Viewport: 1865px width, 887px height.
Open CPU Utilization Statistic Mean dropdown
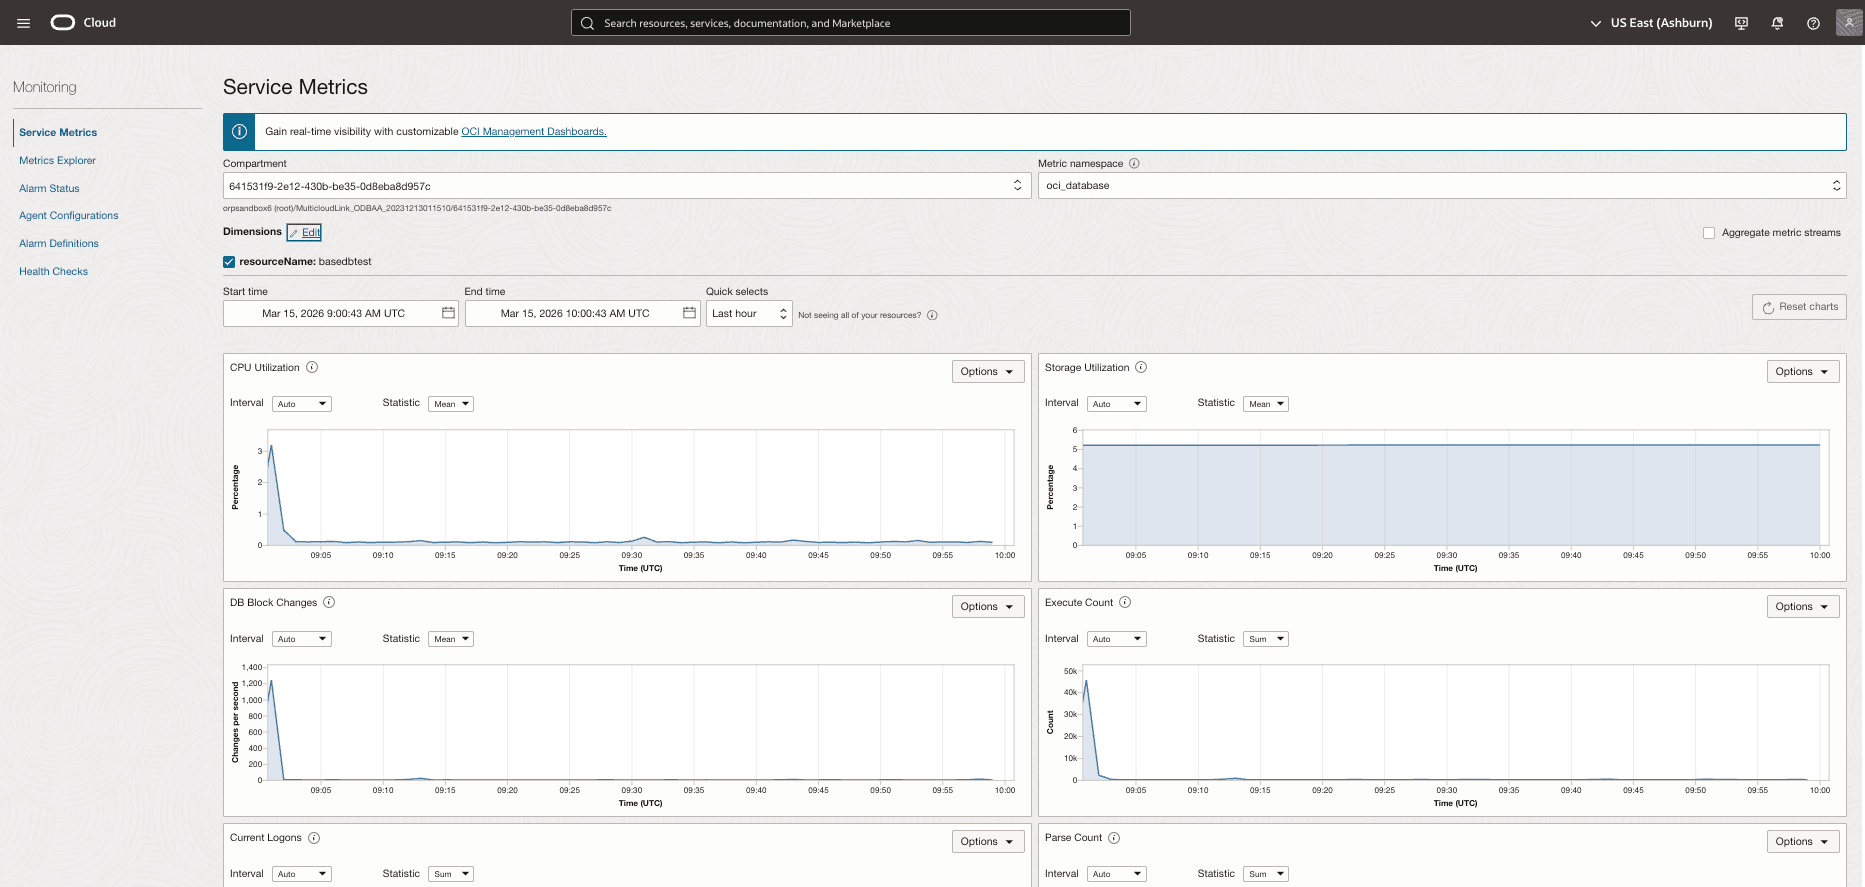[x=451, y=404]
